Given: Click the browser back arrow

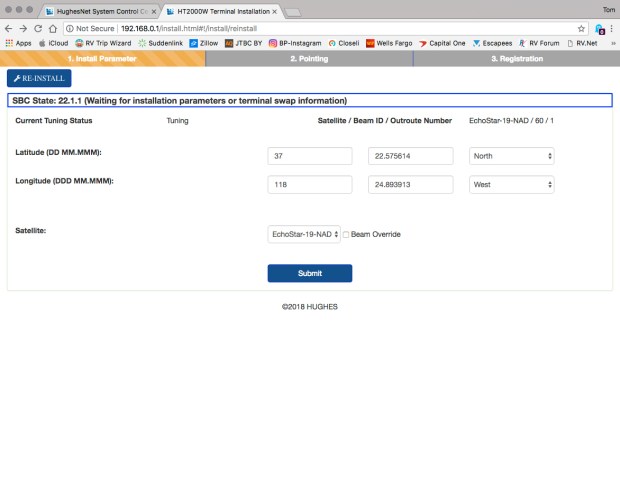Looking at the screenshot, I should click(x=10, y=28).
